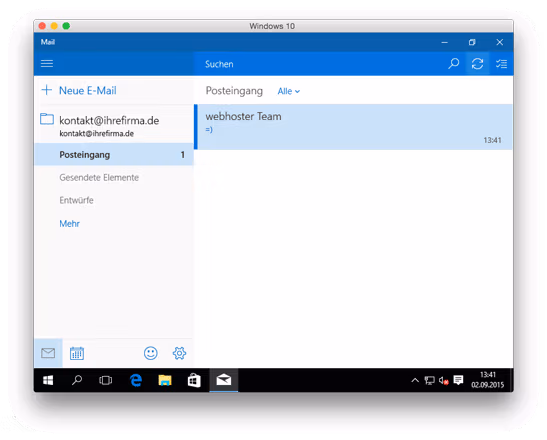Show hidden tray icons chevron
This screenshot has width=547, height=440.
(415, 380)
